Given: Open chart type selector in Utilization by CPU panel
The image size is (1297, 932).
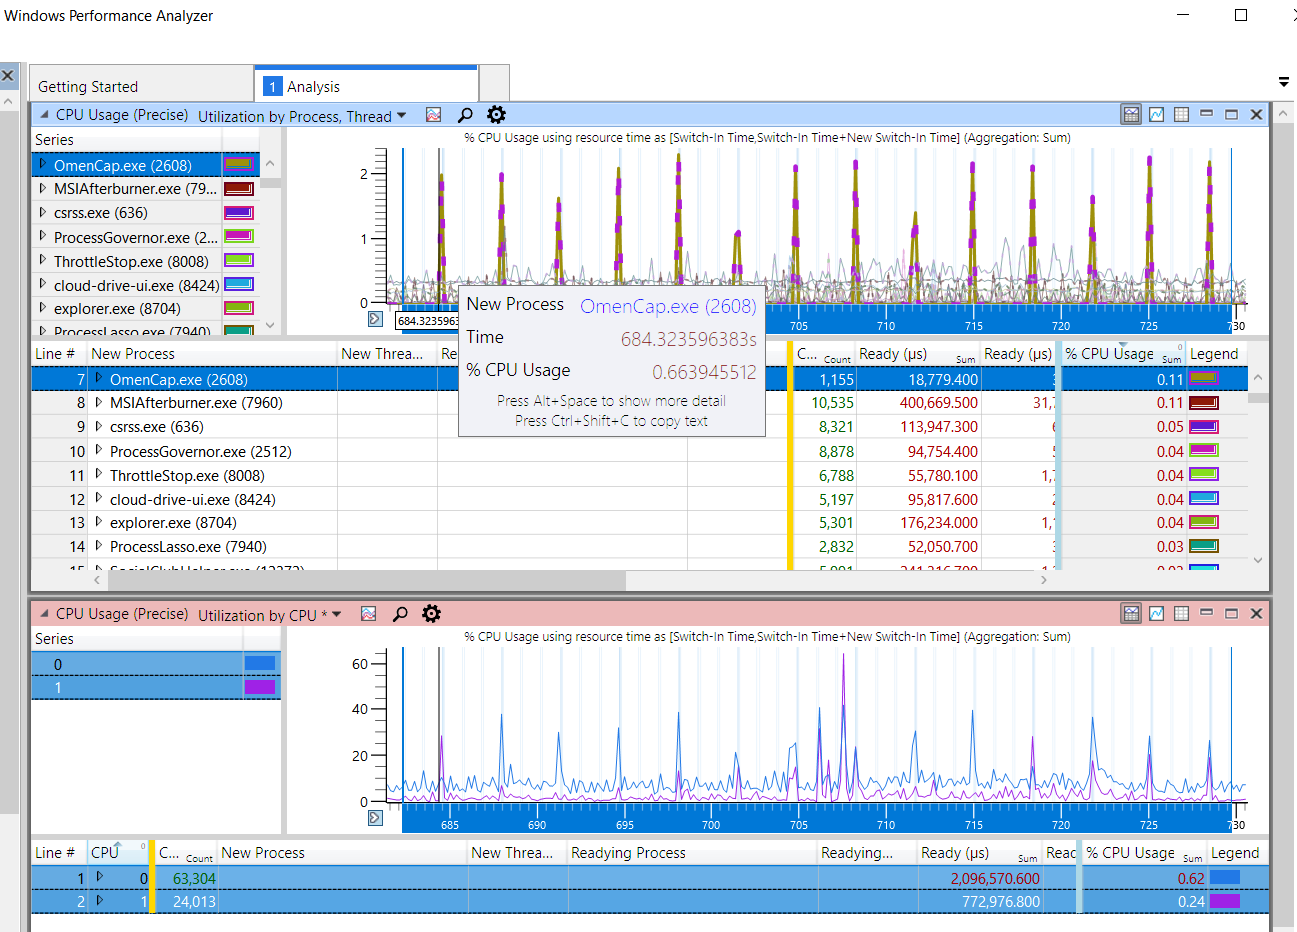Looking at the screenshot, I should (368, 614).
